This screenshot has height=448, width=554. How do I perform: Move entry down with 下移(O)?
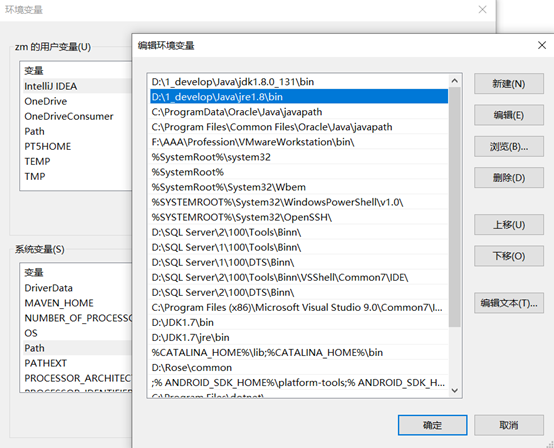tap(508, 256)
